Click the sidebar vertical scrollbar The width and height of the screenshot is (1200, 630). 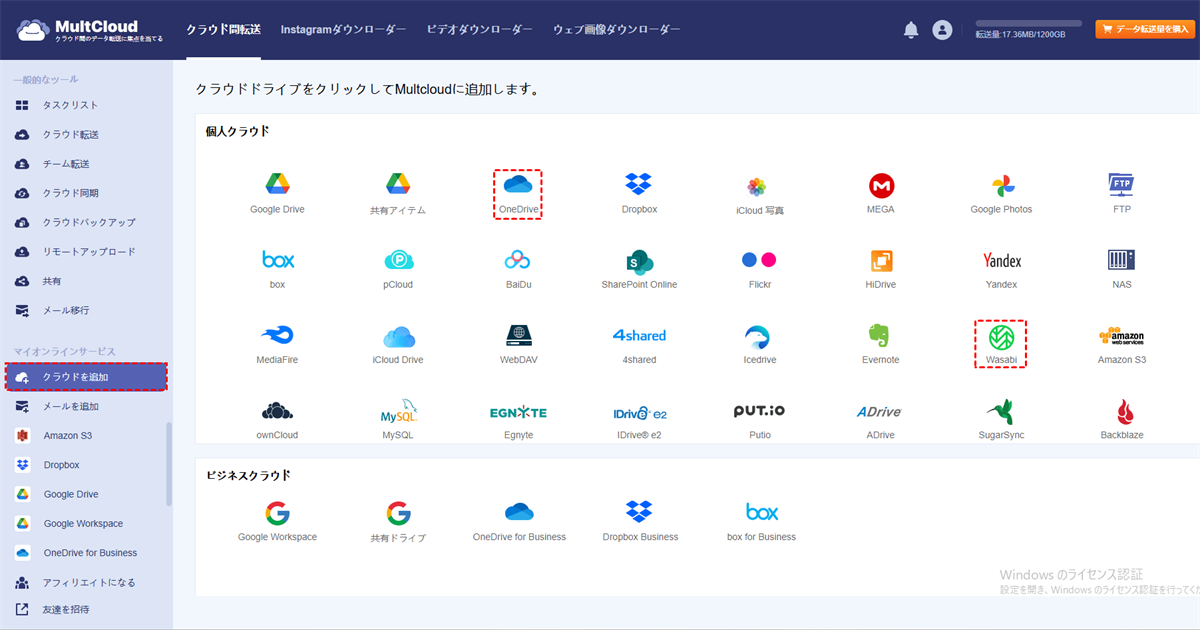pos(168,463)
